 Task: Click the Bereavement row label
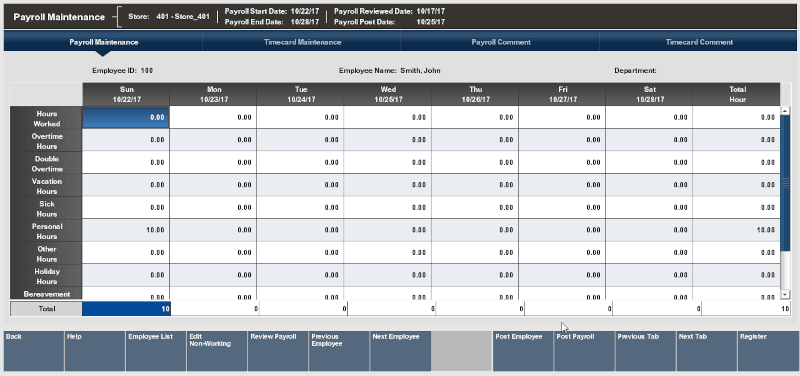tap(46, 293)
